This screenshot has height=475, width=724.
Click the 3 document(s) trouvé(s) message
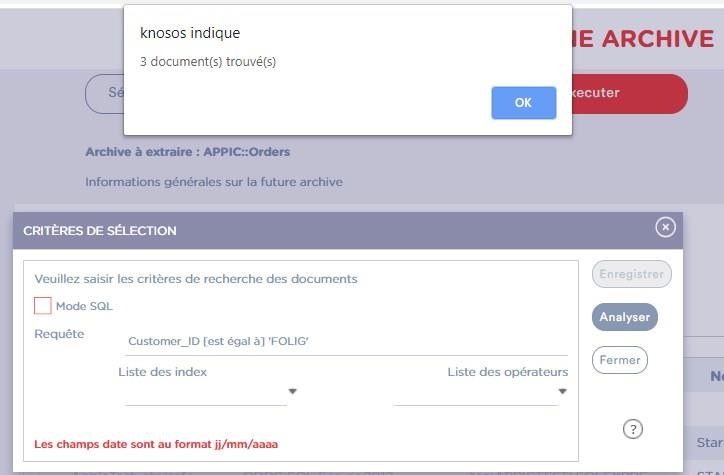[x=208, y=62]
